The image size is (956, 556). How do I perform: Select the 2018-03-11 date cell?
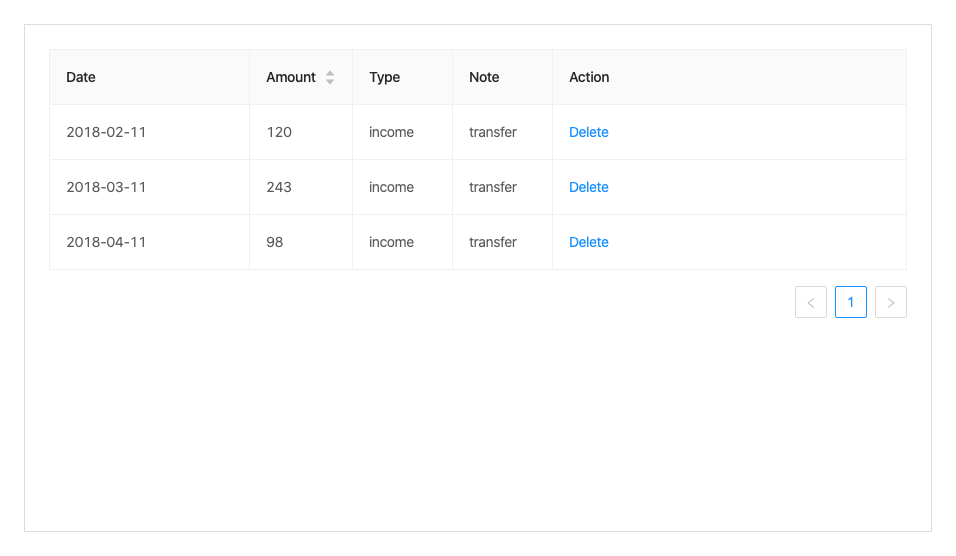coord(106,187)
